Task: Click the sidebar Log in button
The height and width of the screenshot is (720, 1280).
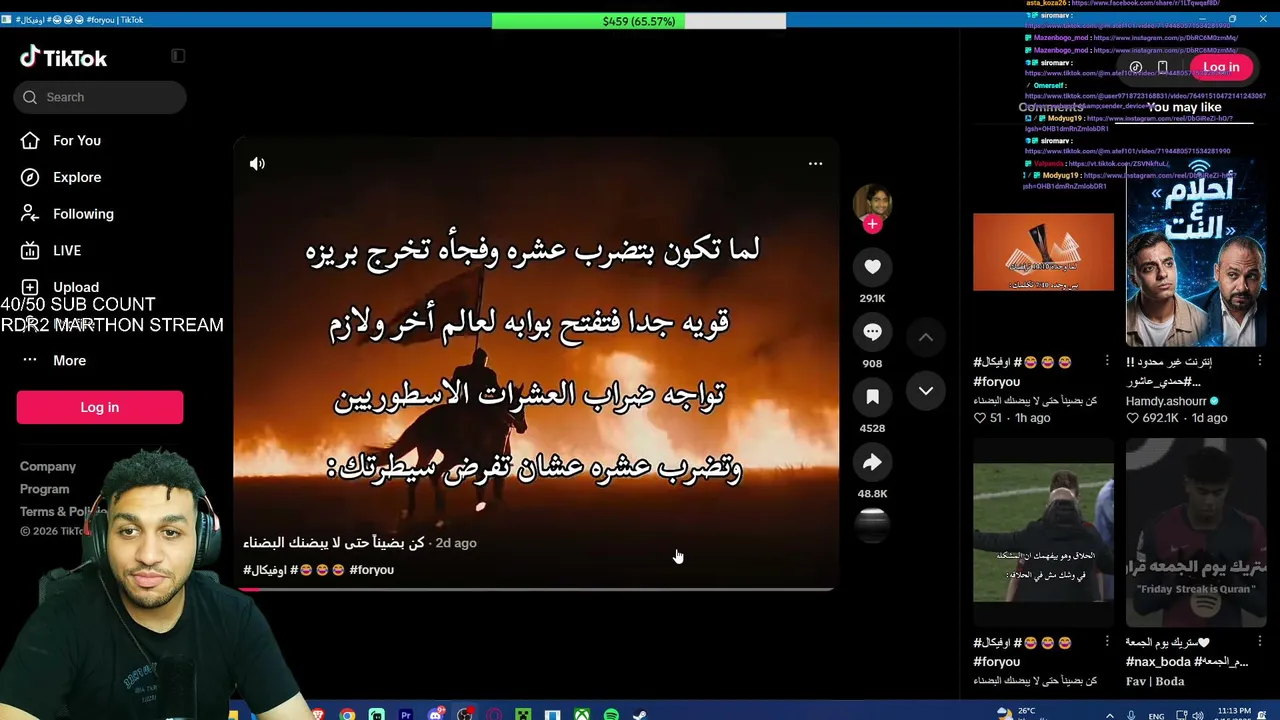Action: pyautogui.click(x=100, y=407)
